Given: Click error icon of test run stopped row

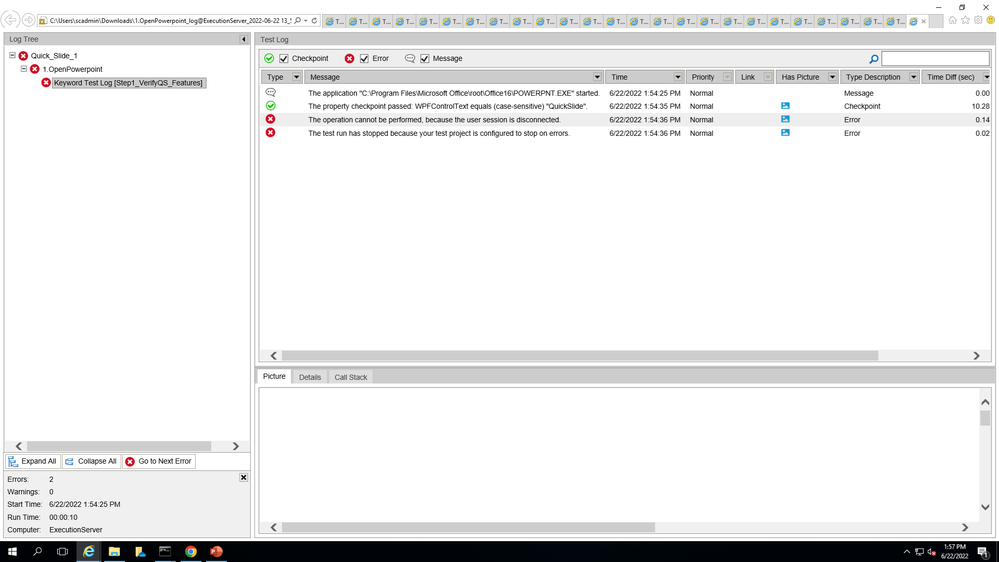Looking at the screenshot, I should pos(271,133).
